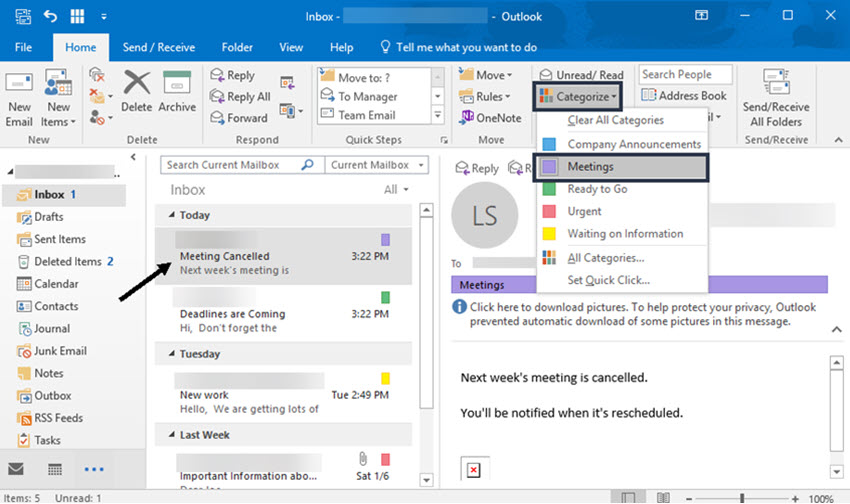Open the Current Mailbox scope dropdown
850x504 pixels.
(x=377, y=165)
